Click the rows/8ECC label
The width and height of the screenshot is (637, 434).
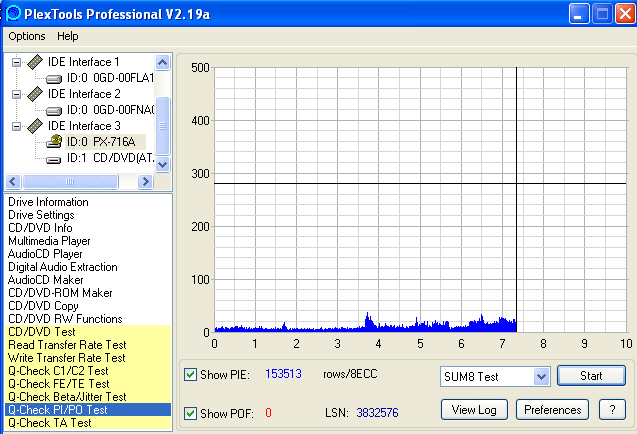(x=350, y=374)
